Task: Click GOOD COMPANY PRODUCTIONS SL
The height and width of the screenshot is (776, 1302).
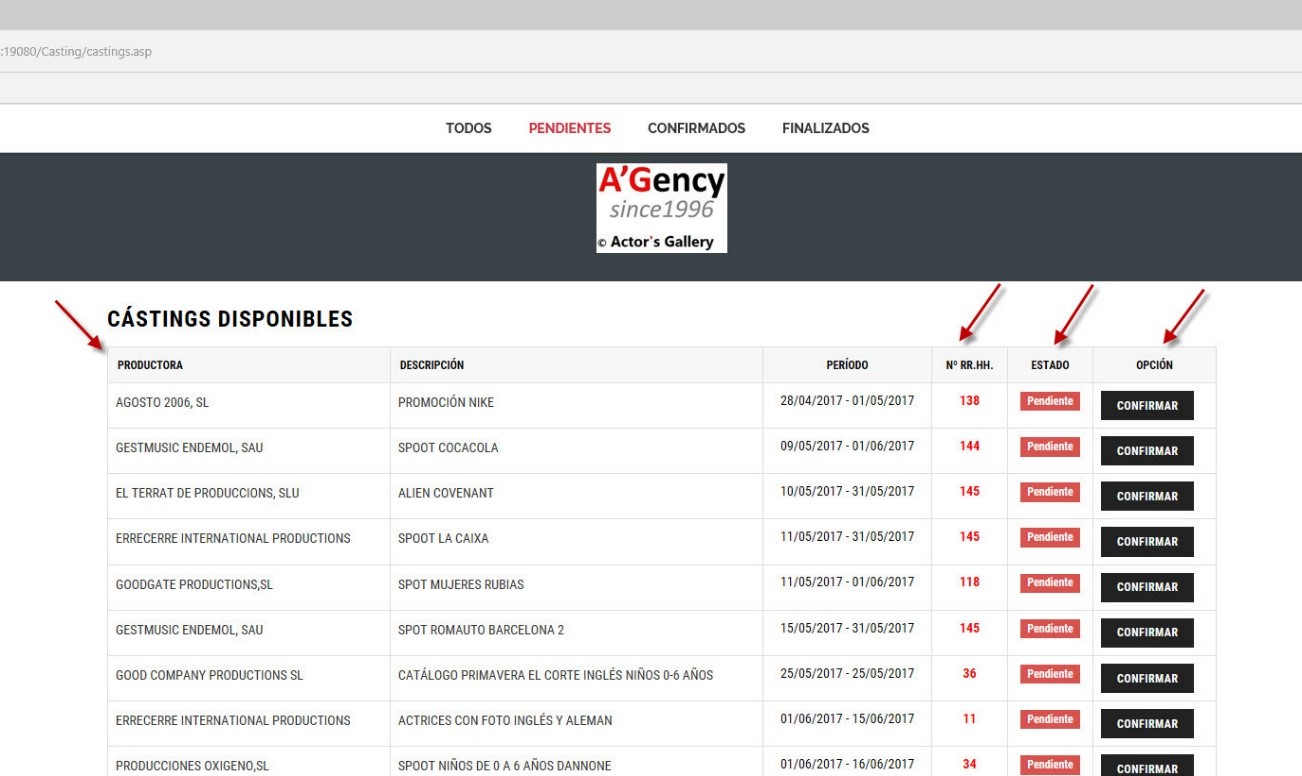Action: [209, 675]
